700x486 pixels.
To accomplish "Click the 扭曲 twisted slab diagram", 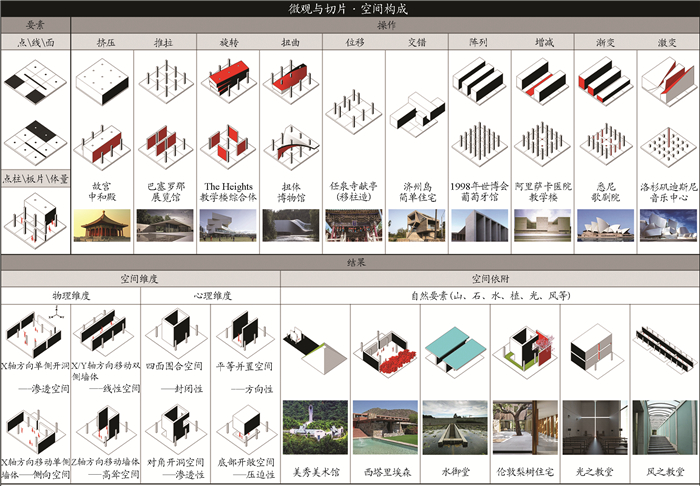I will coord(292,80).
